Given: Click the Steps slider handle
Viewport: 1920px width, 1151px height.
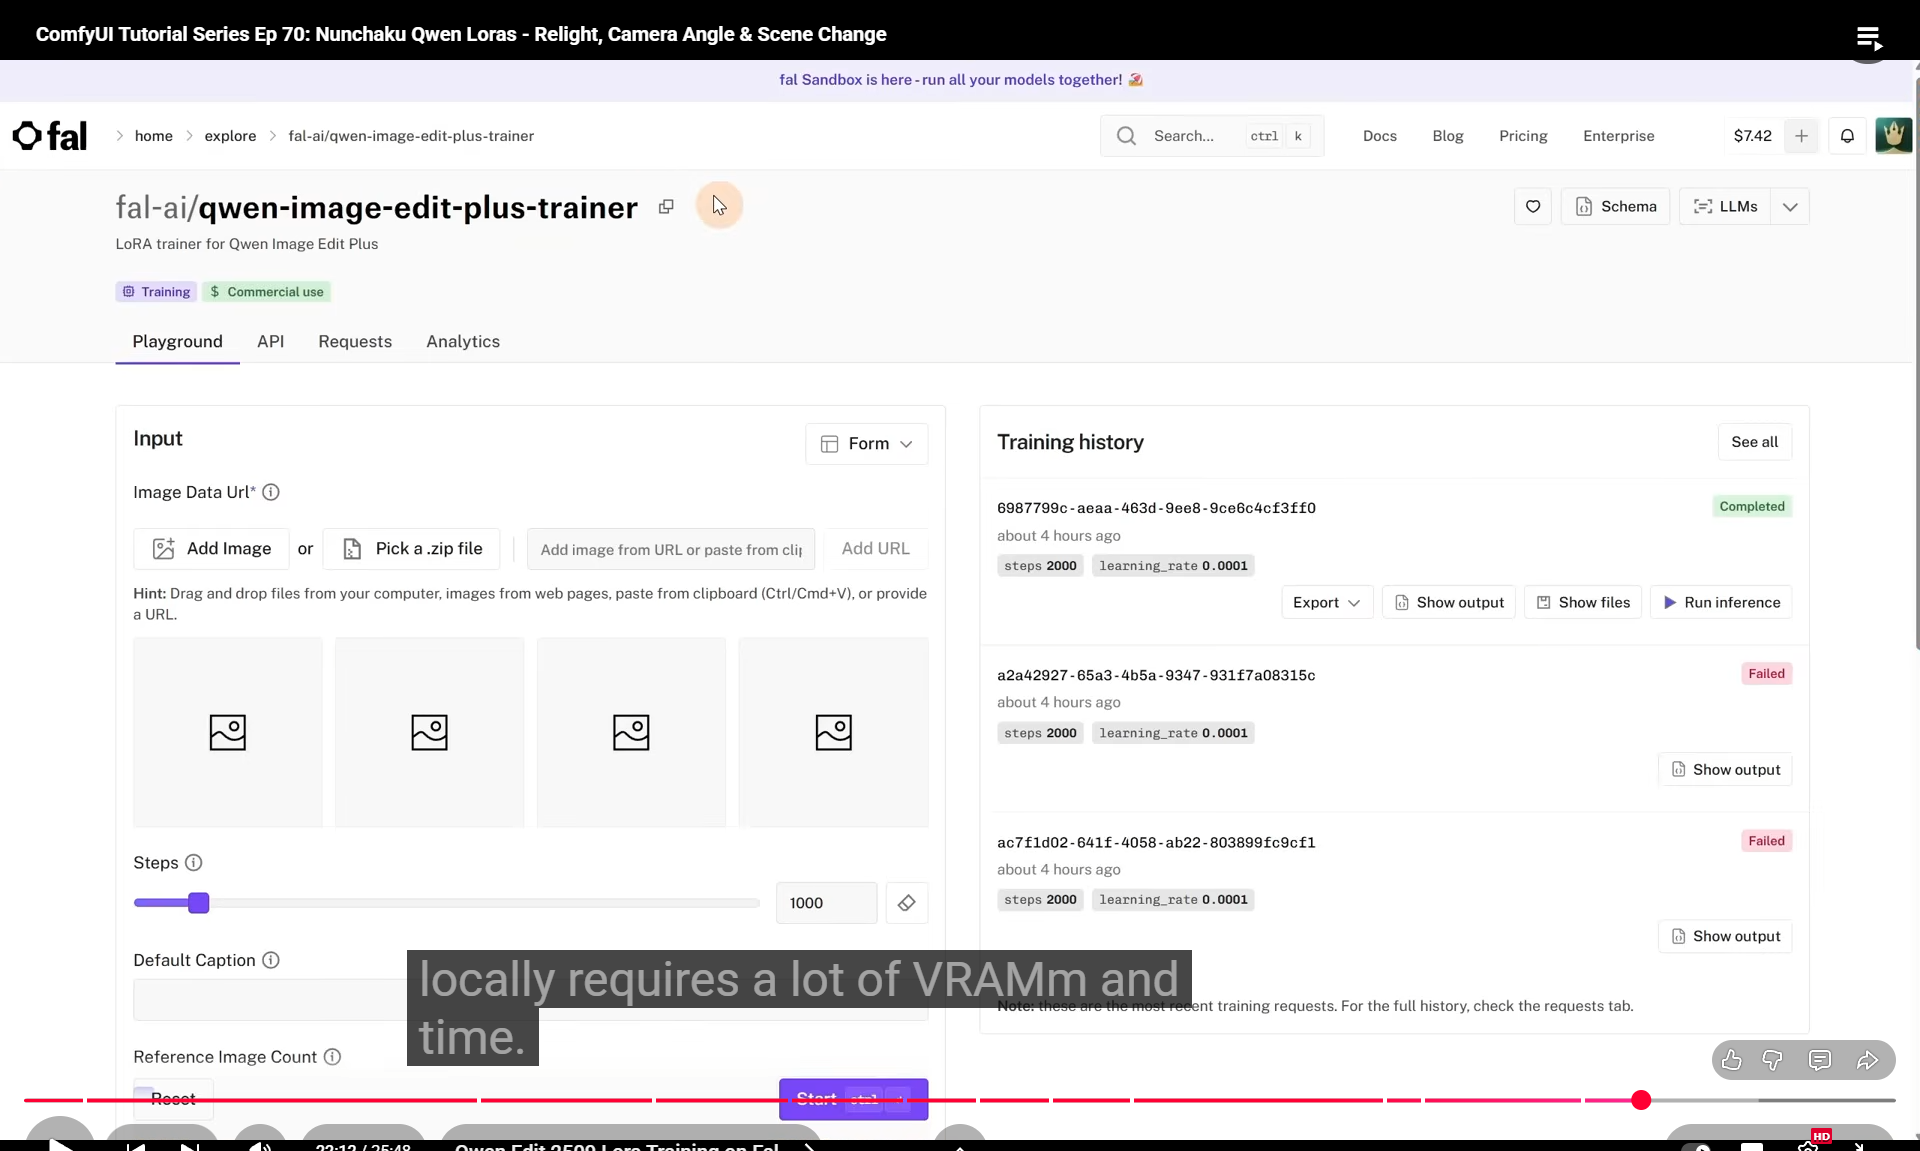Looking at the screenshot, I should point(199,903).
